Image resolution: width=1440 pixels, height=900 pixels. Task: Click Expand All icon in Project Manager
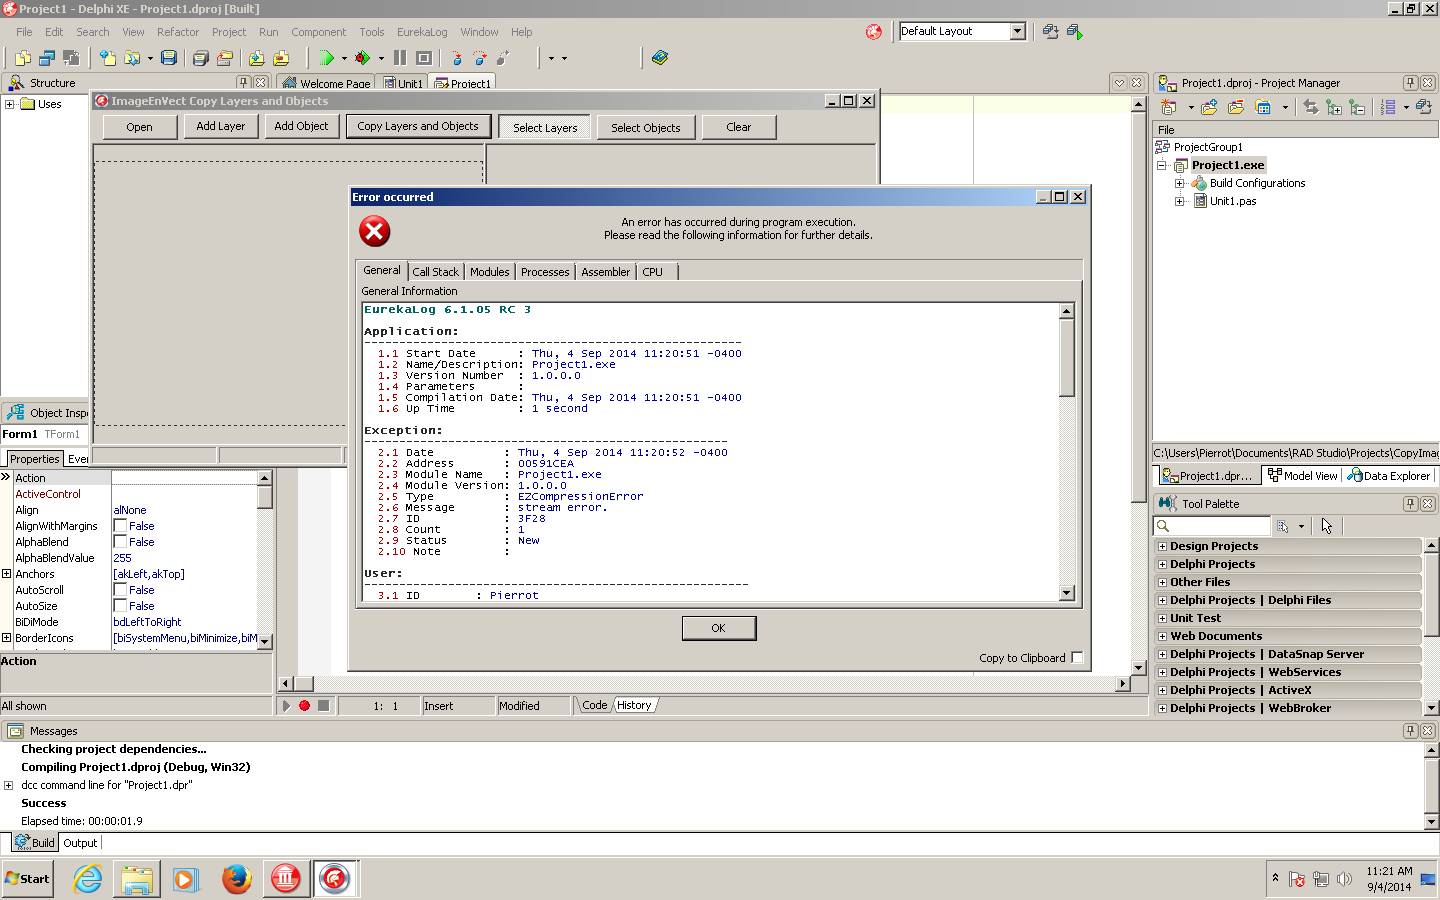pyautogui.click(x=1334, y=107)
